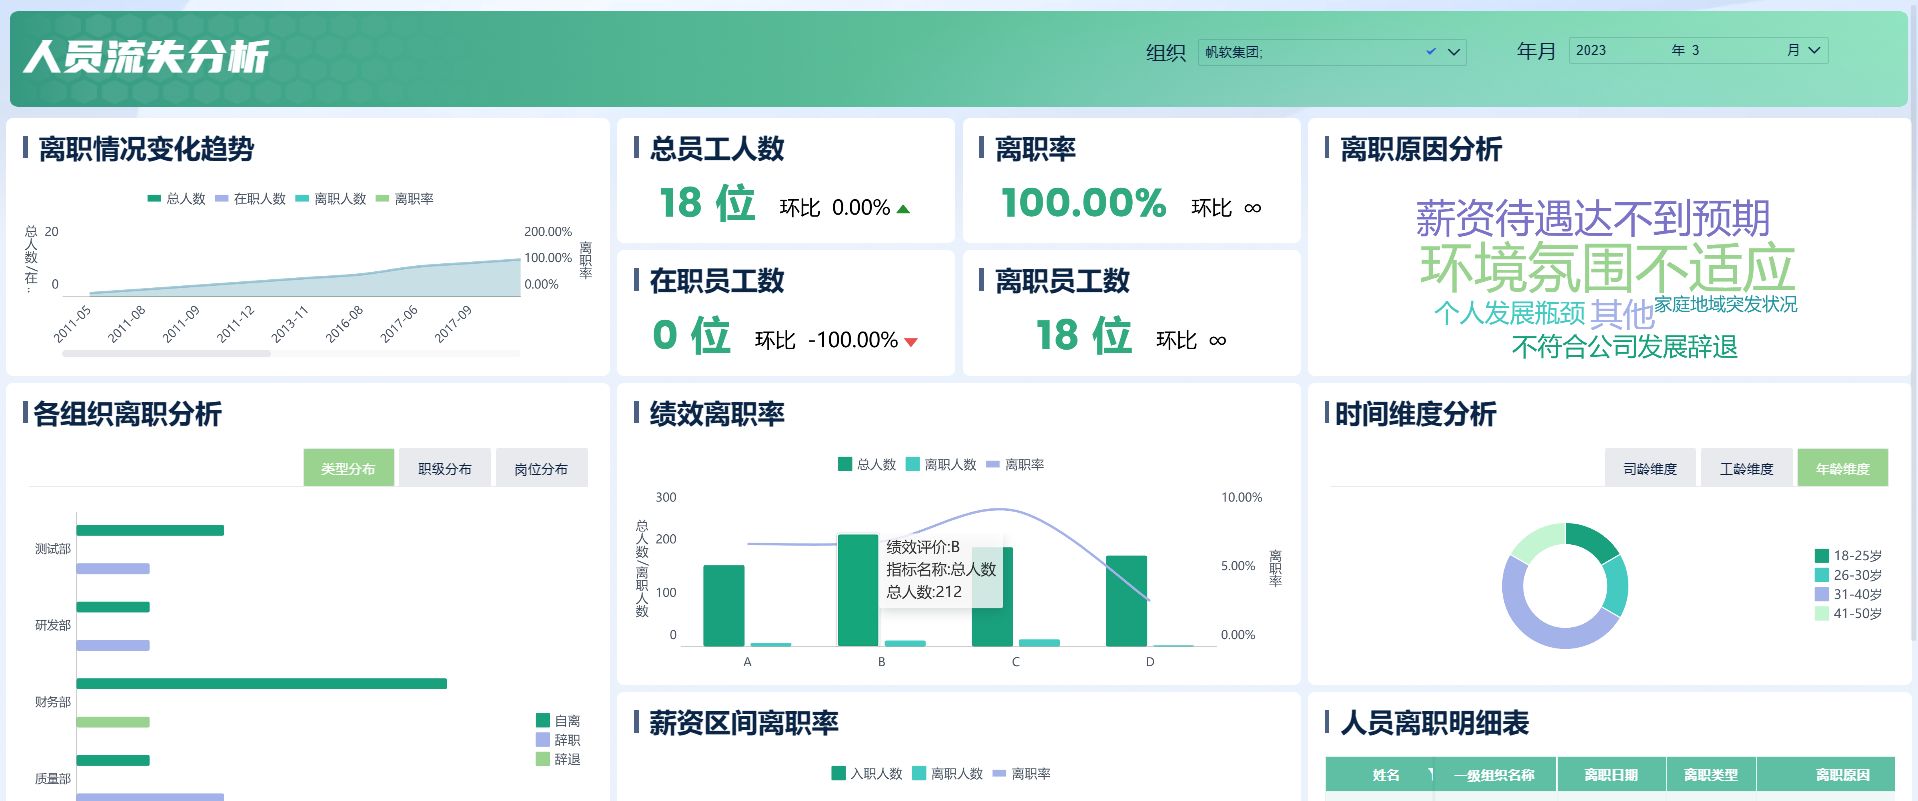Click the green total bar for grade B
This screenshot has width=1918, height=801.
858,590
